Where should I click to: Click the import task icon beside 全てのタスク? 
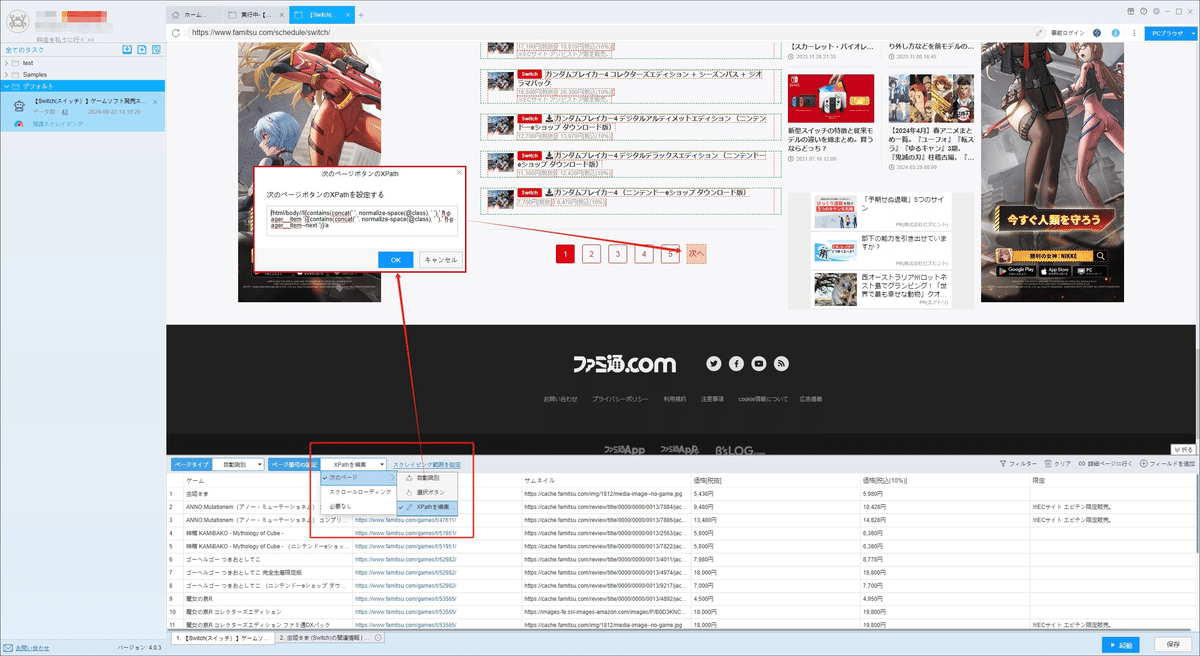coord(128,49)
